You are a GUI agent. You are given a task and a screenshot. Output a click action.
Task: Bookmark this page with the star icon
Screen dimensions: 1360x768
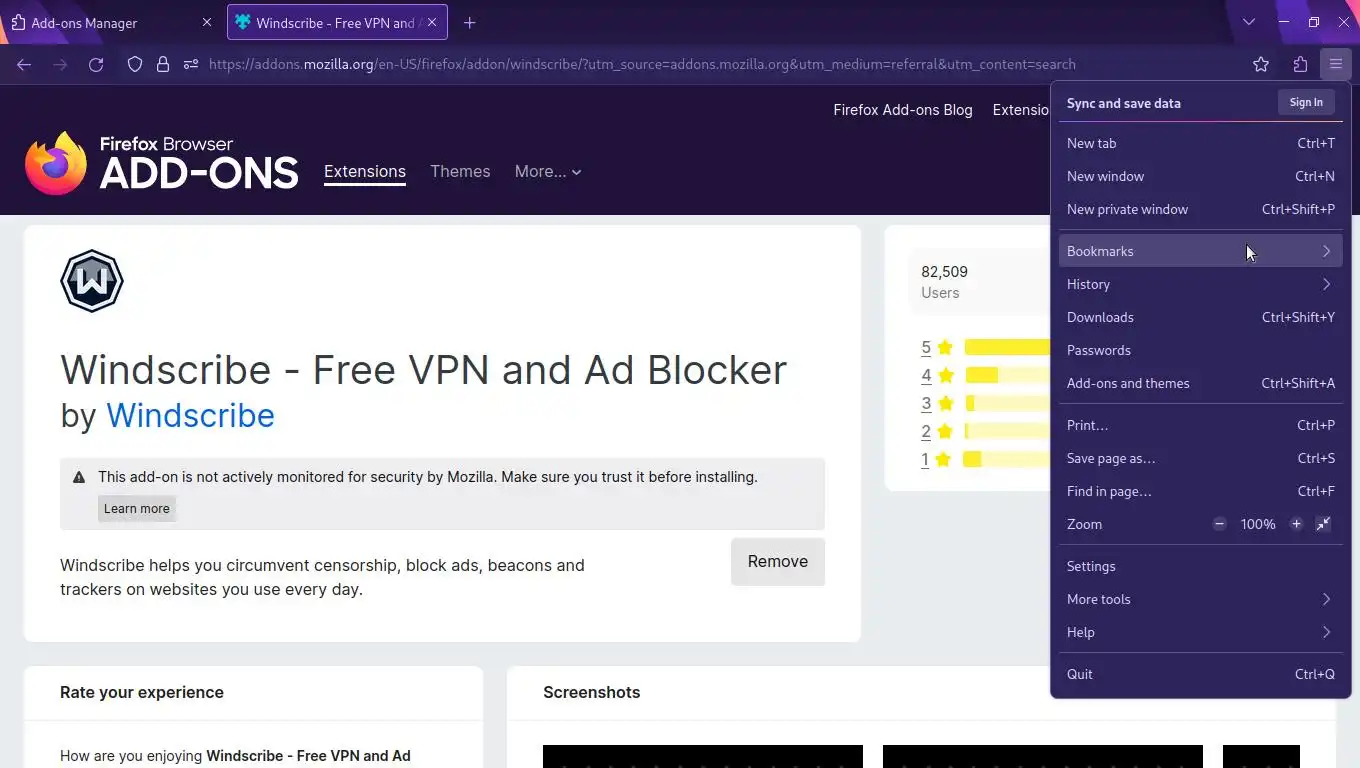pos(1261,64)
